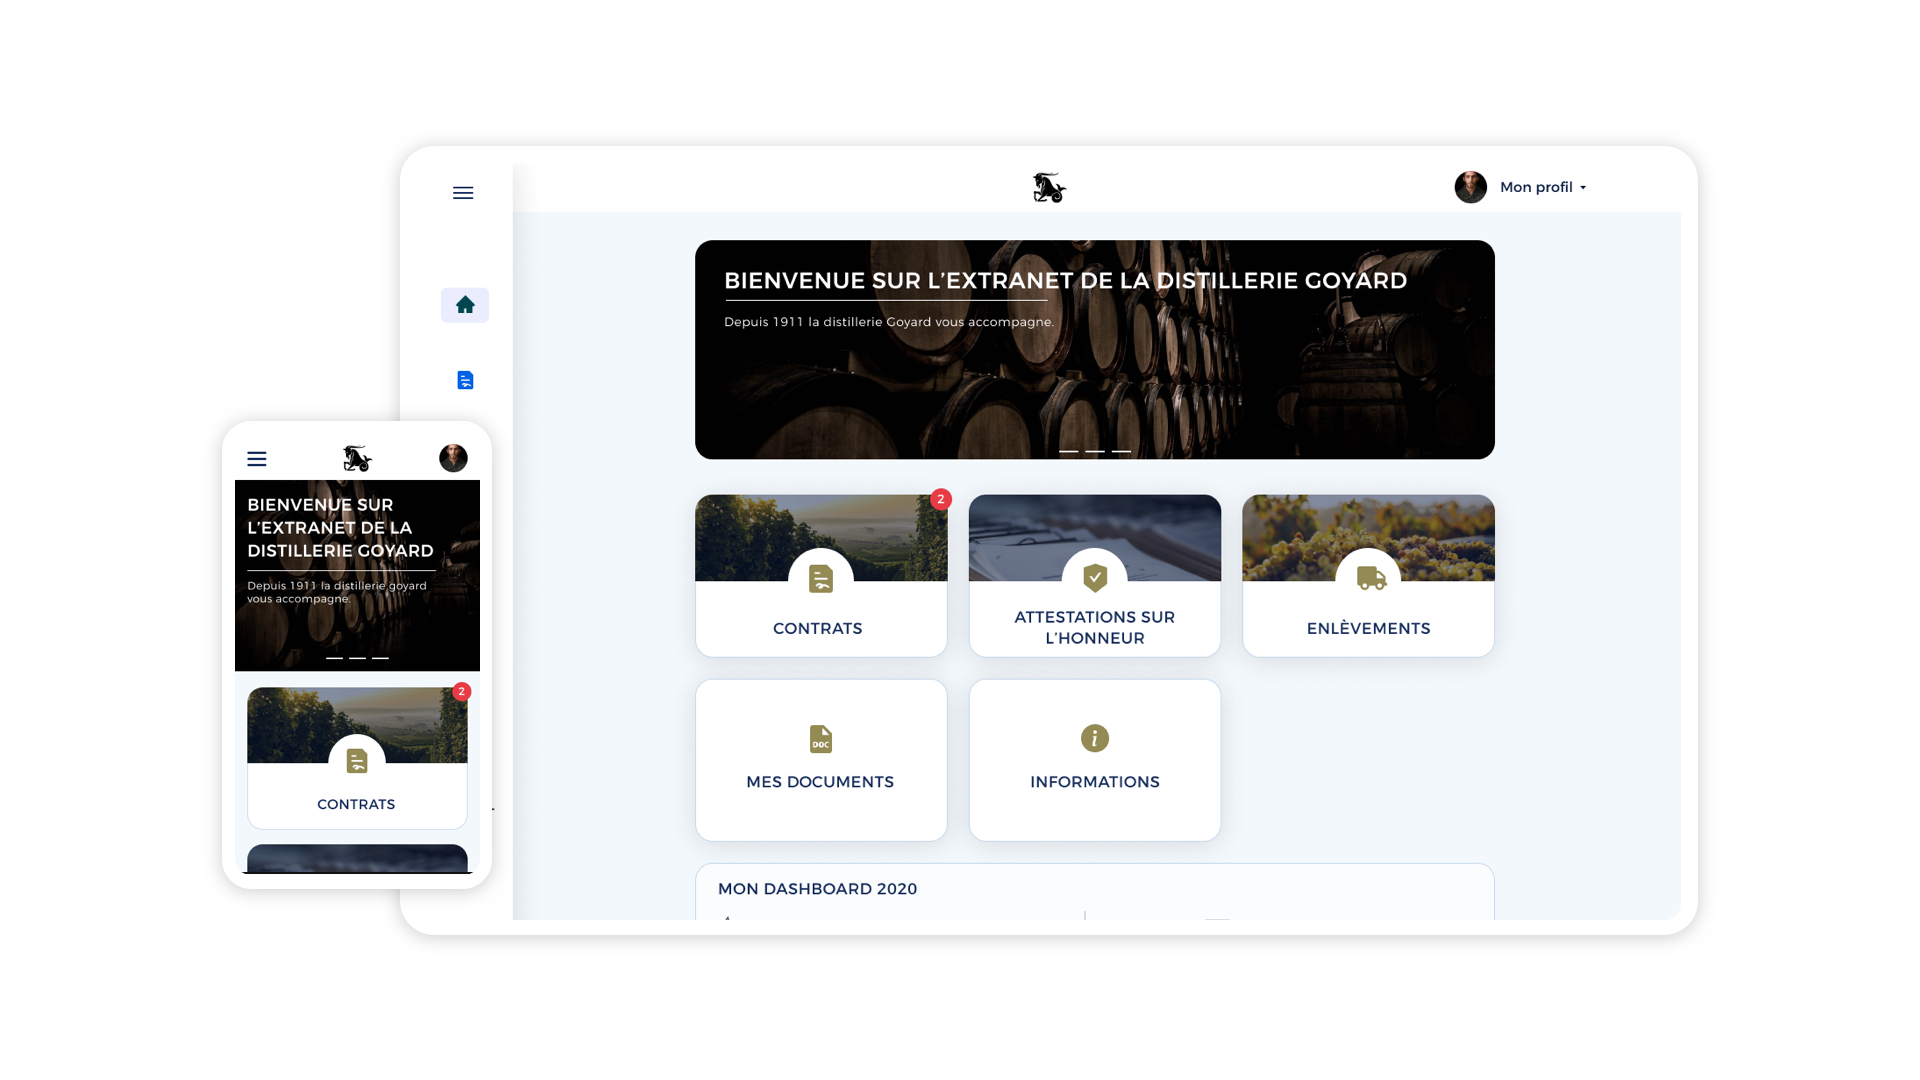The height and width of the screenshot is (1080, 1920).
Task: Open the mobile hamburger menu
Action: tap(257, 459)
